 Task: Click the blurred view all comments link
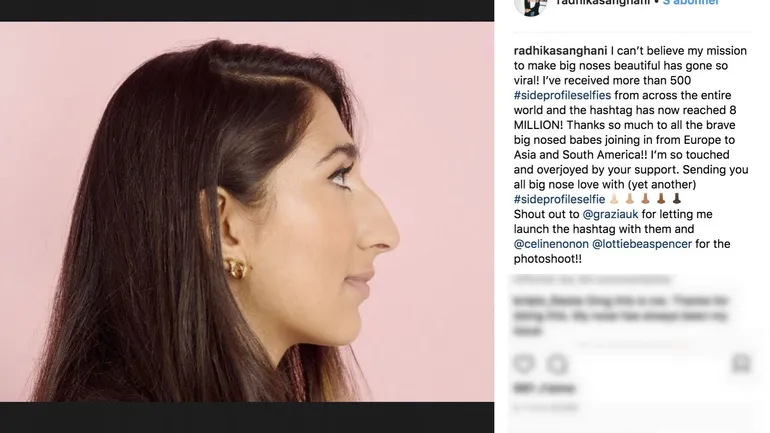point(592,280)
